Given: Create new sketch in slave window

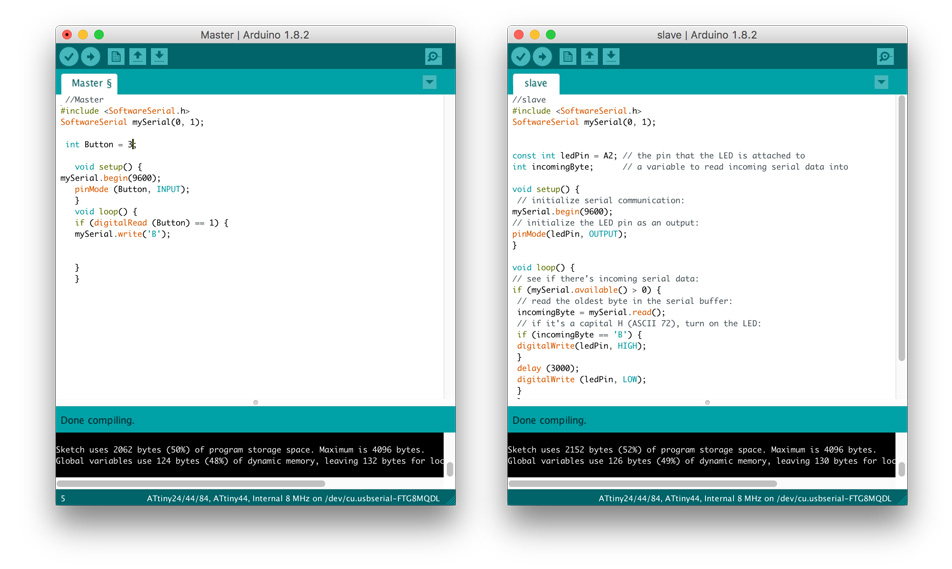Looking at the screenshot, I should pyautogui.click(x=567, y=56).
